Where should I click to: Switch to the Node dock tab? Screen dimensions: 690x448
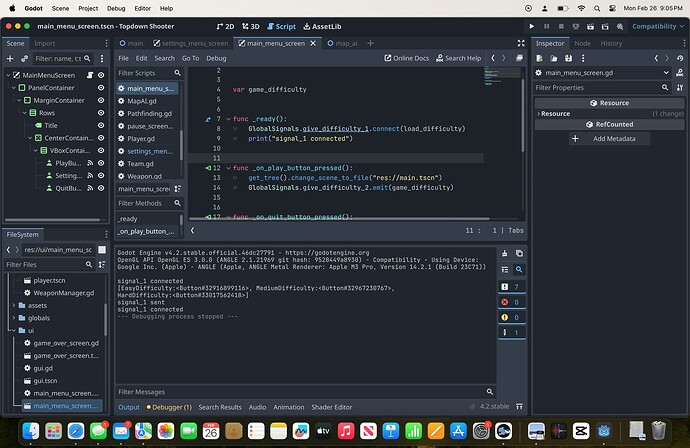[x=582, y=43]
